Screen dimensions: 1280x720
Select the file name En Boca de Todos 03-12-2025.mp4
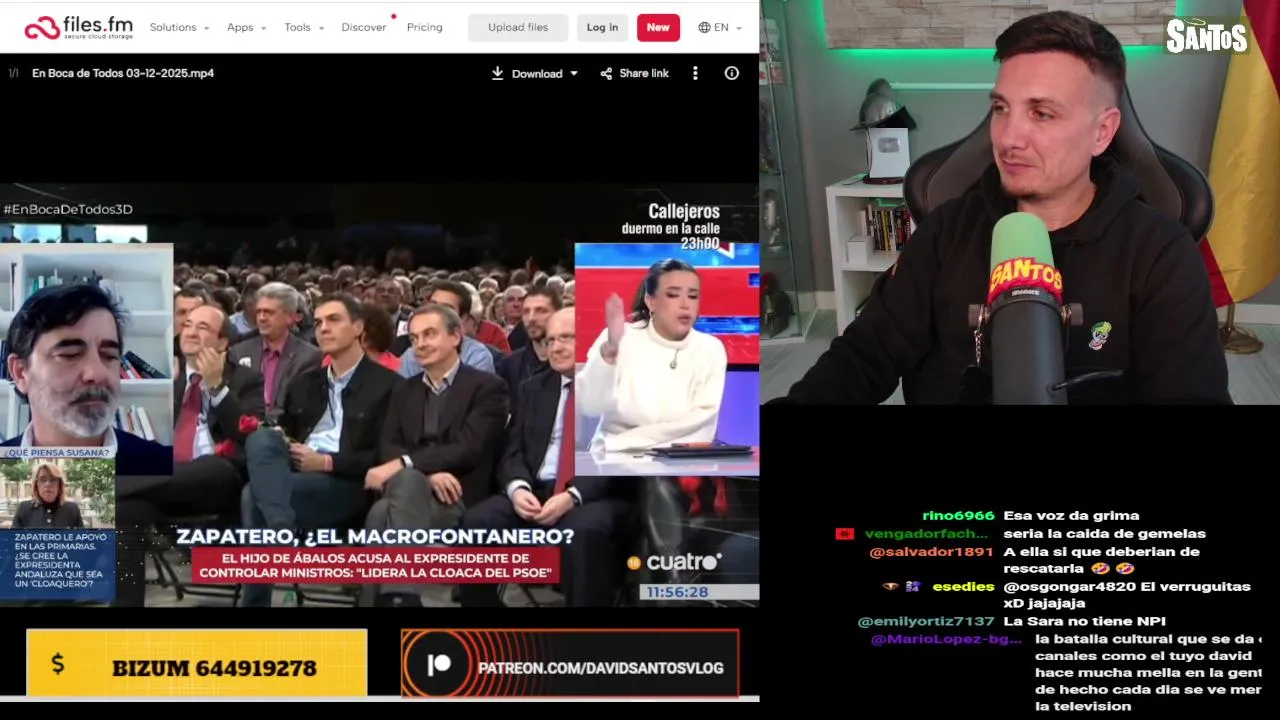(123, 73)
